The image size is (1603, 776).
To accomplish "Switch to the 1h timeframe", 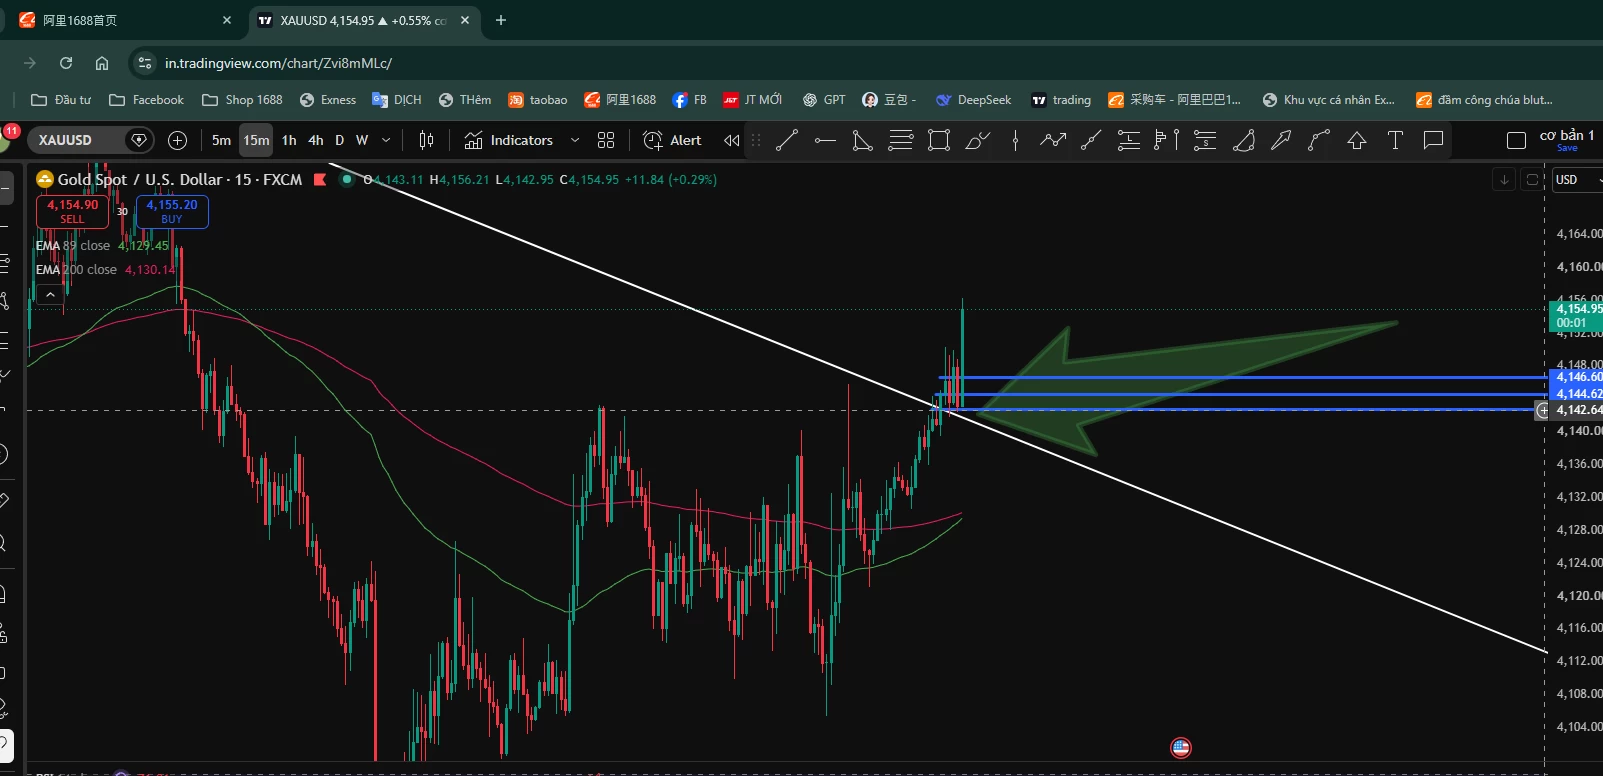I will tap(289, 141).
